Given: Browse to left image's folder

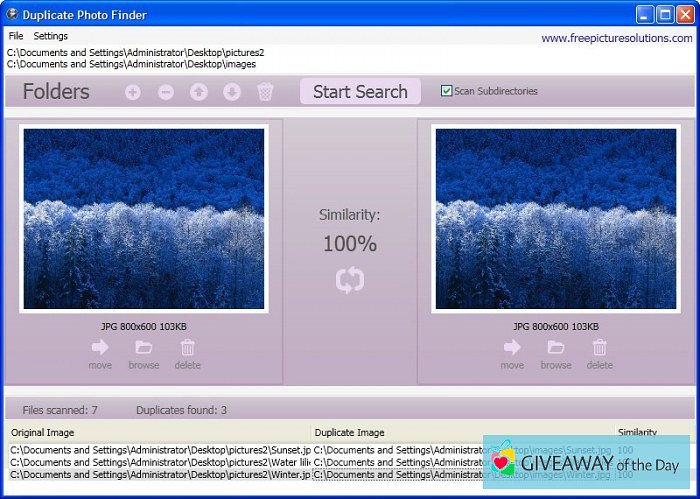Looking at the screenshot, I should [144, 353].
